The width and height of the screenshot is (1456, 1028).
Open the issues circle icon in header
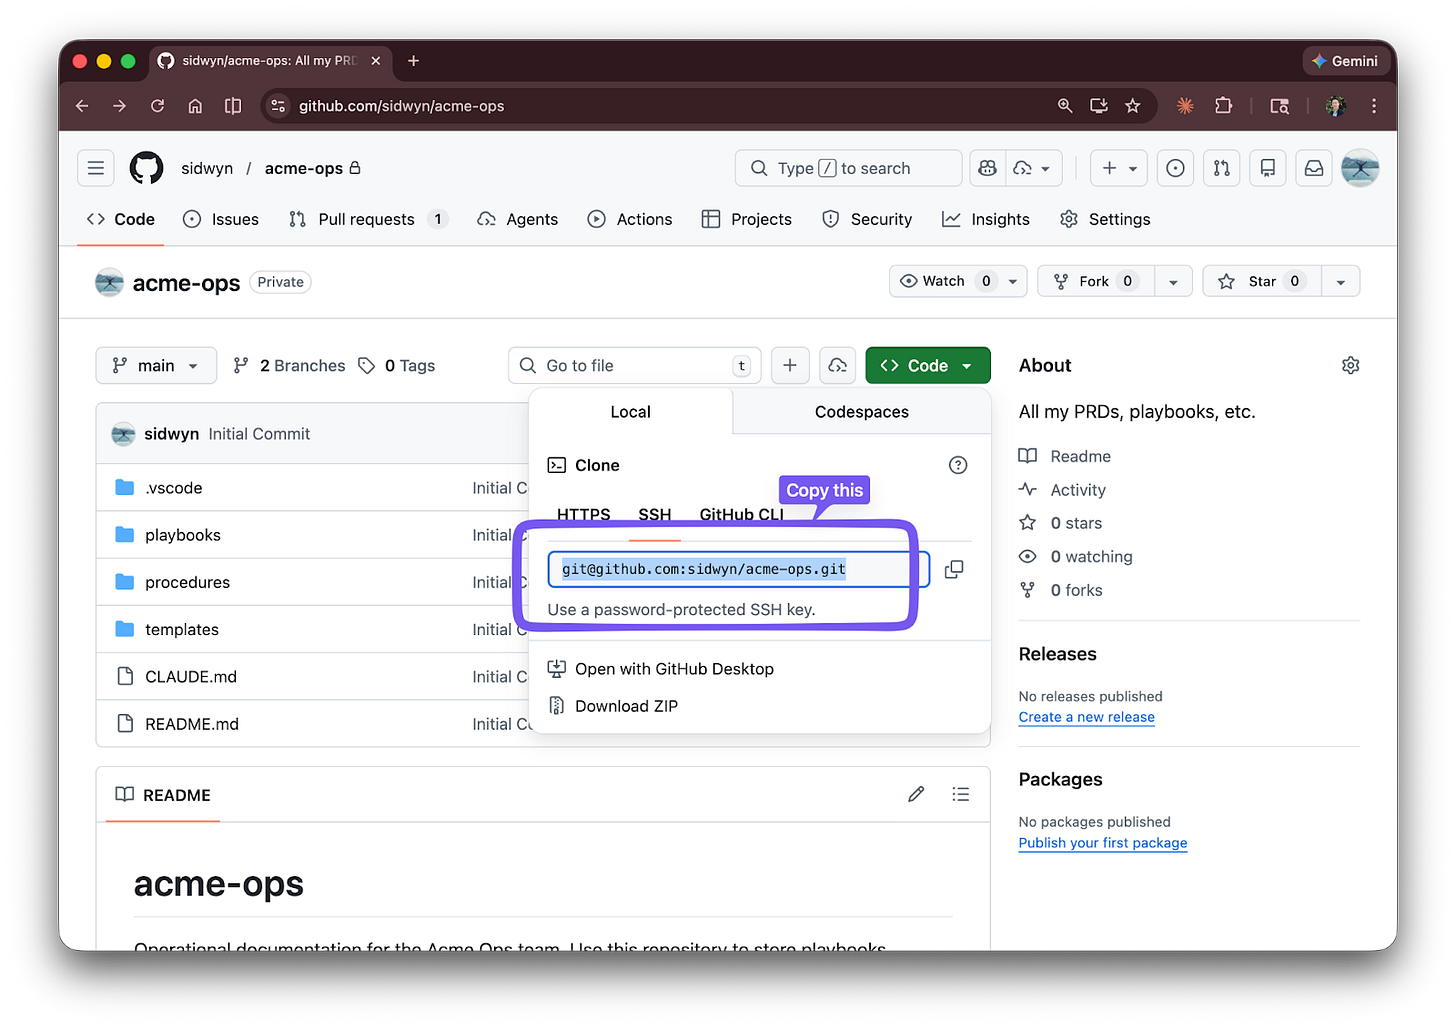pos(1176,168)
